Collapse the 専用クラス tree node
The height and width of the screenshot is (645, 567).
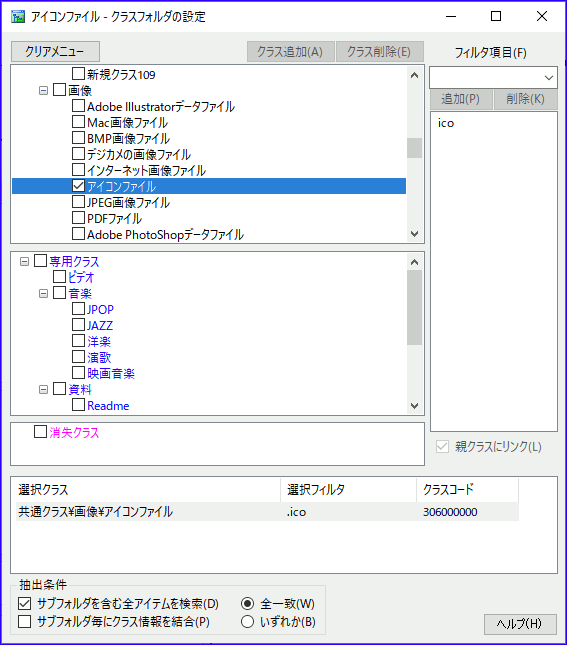click(24, 262)
